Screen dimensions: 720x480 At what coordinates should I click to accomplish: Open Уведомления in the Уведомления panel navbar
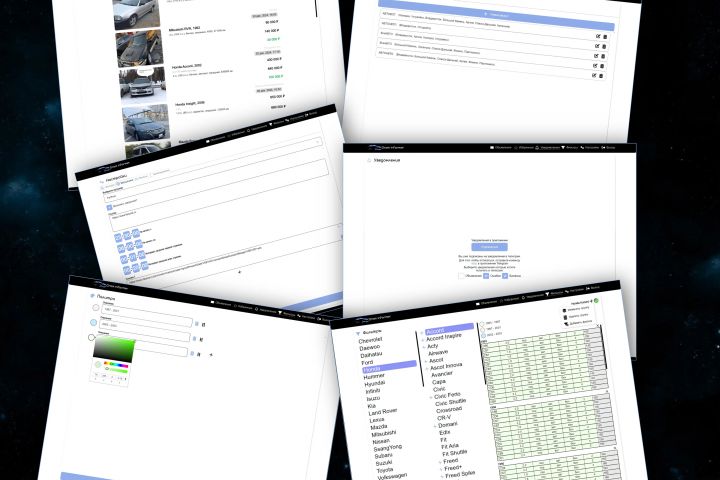coord(547,147)
